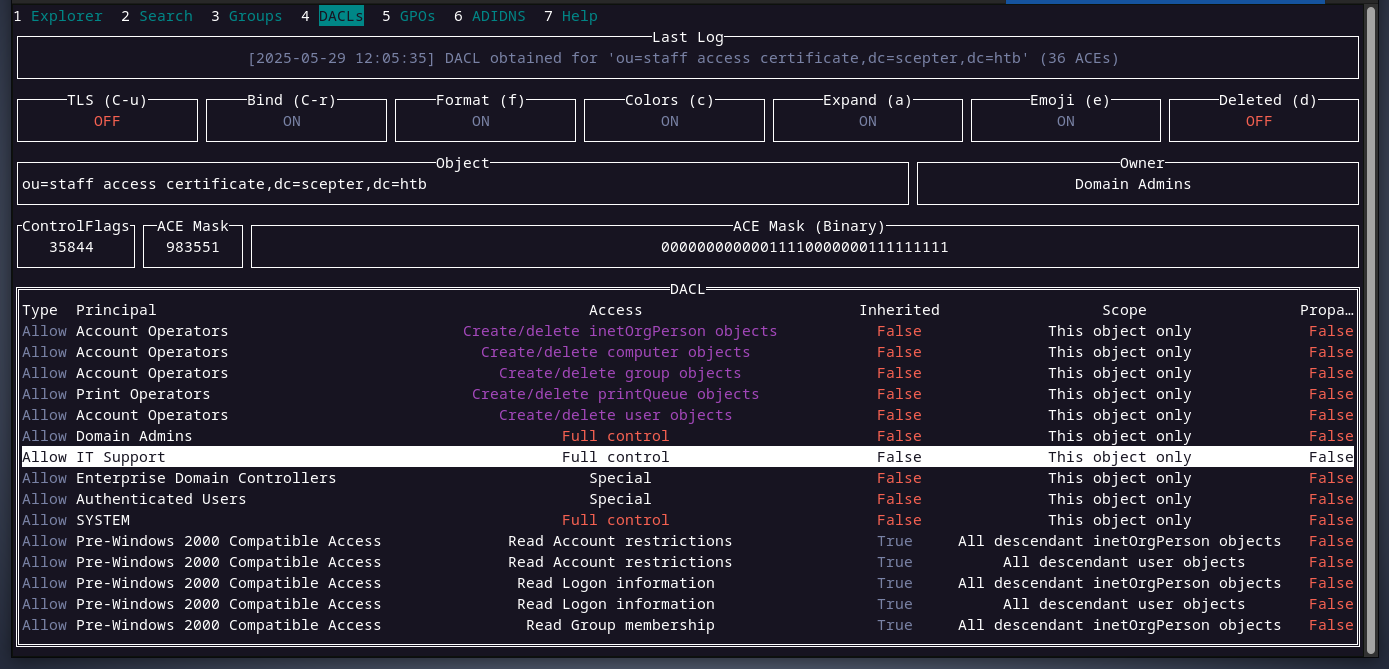Open the Search tab
This screenshot has width=1389, height=669.
165,16
